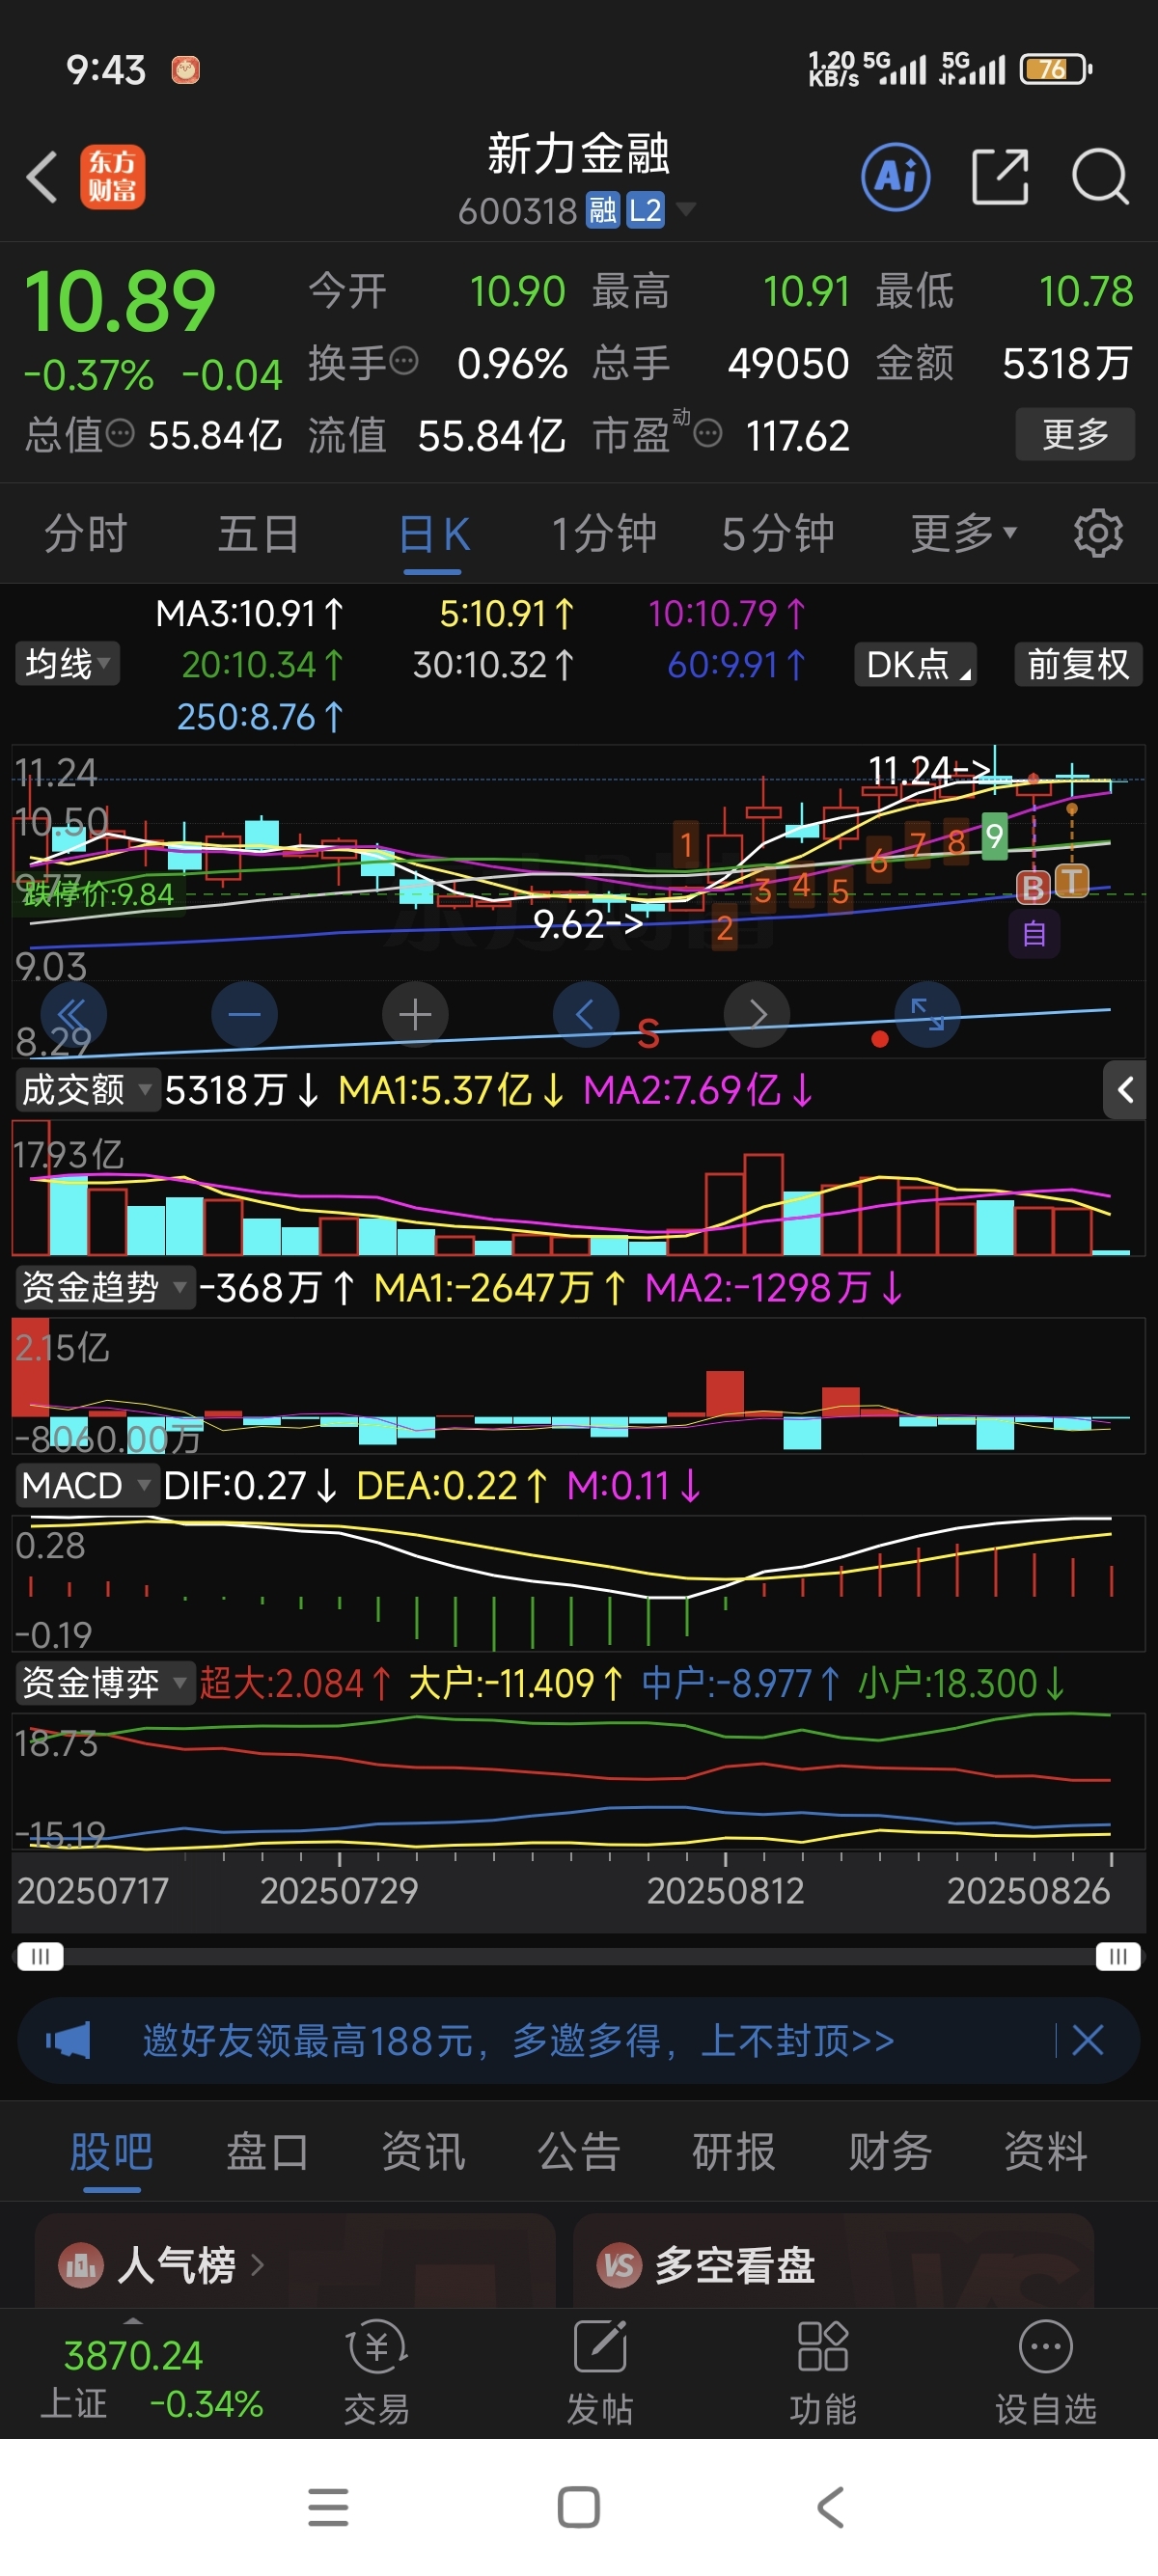The image size is (1158, 2576).
Task: Open invite friends 188元 promo link
Action: (x=518, y=2040)
